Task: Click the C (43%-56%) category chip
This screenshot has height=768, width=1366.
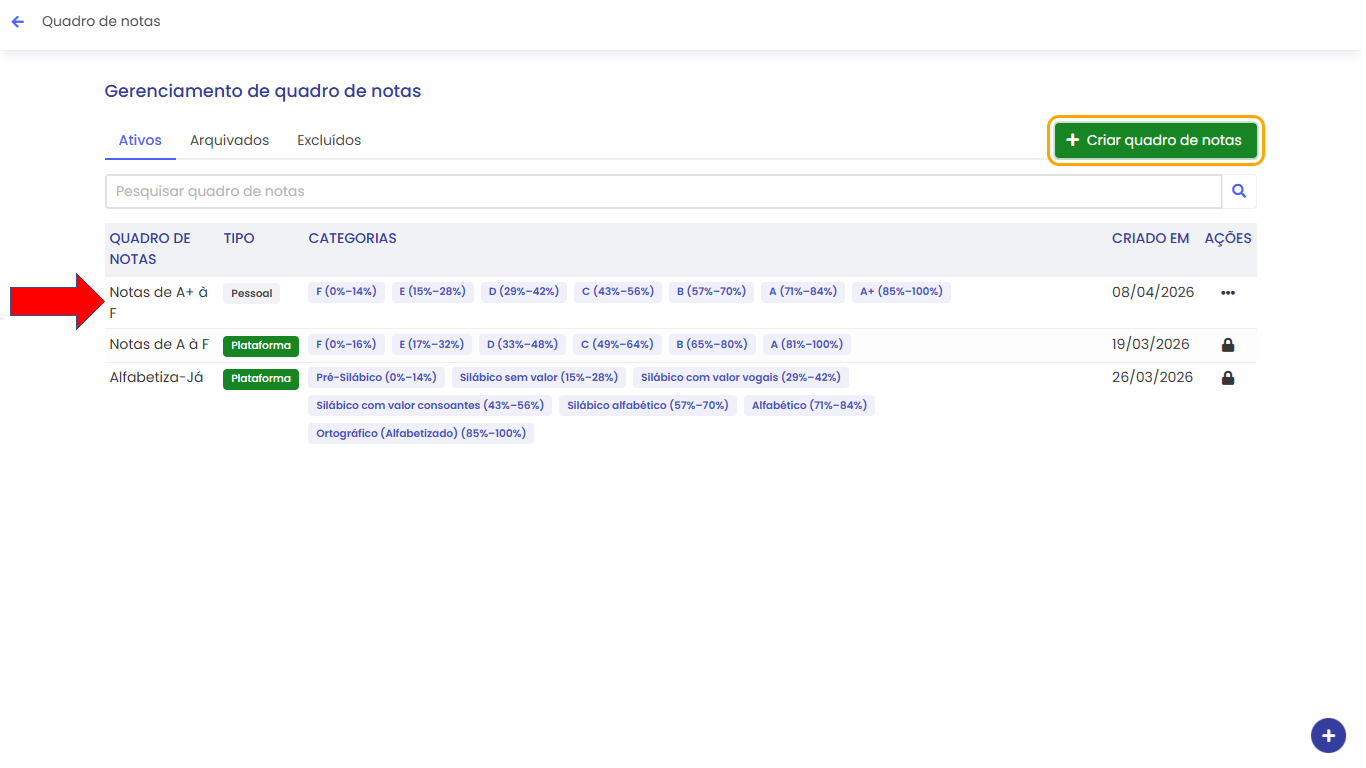Action: 618,292
